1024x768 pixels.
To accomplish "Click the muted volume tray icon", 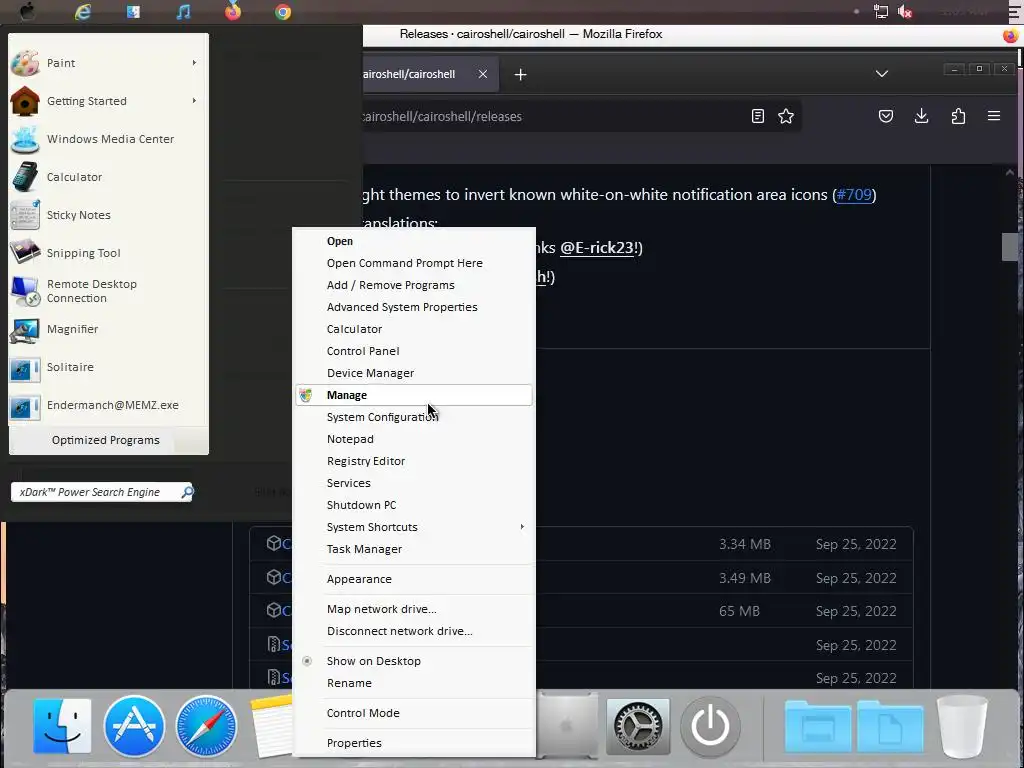I will [905, 12].
